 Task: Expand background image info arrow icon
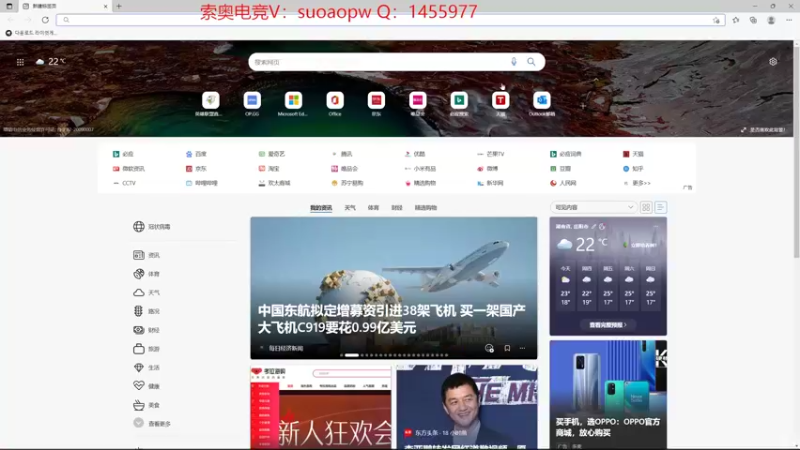743,130
